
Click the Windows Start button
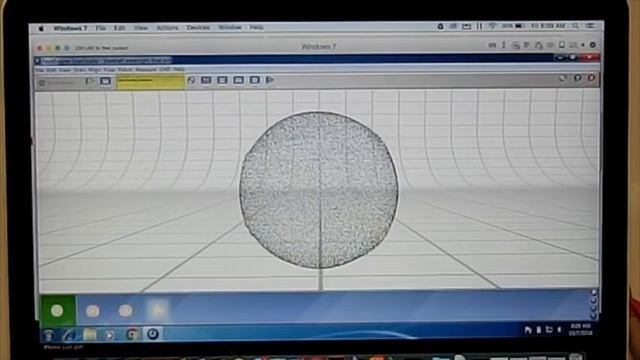point(49,335)
